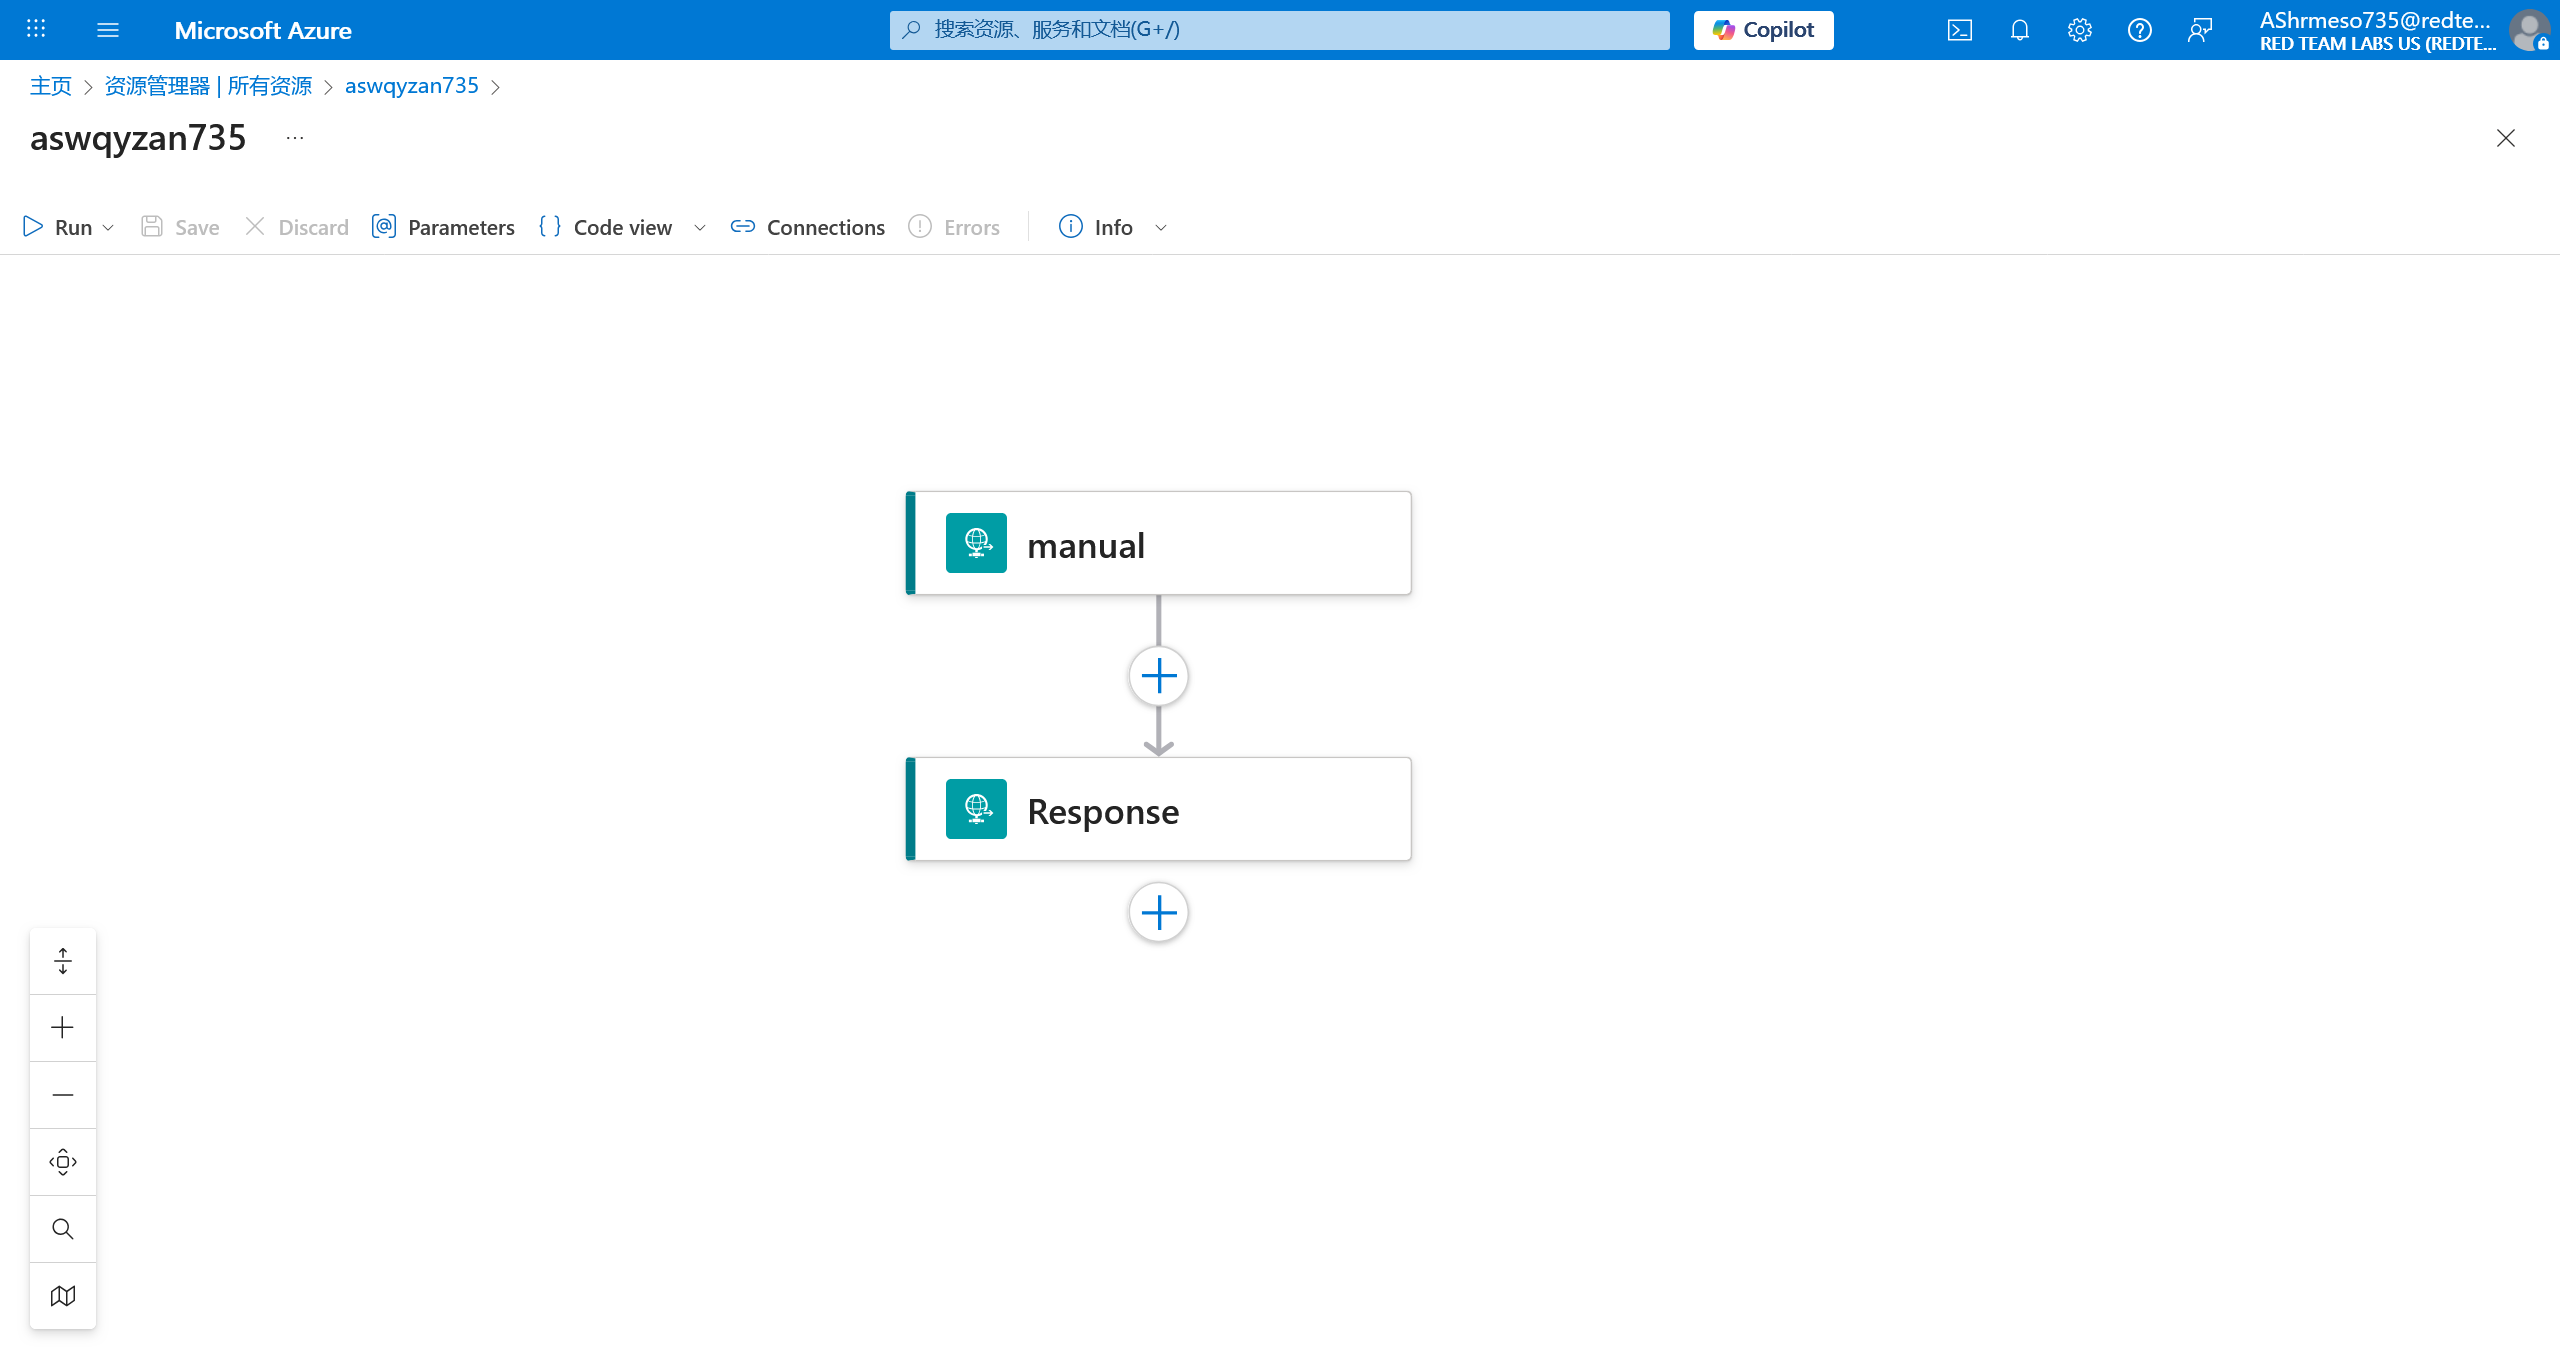Toggle the designer minimap
Viewport: 2560px width, 1359px height.
tap(63, 1296)
